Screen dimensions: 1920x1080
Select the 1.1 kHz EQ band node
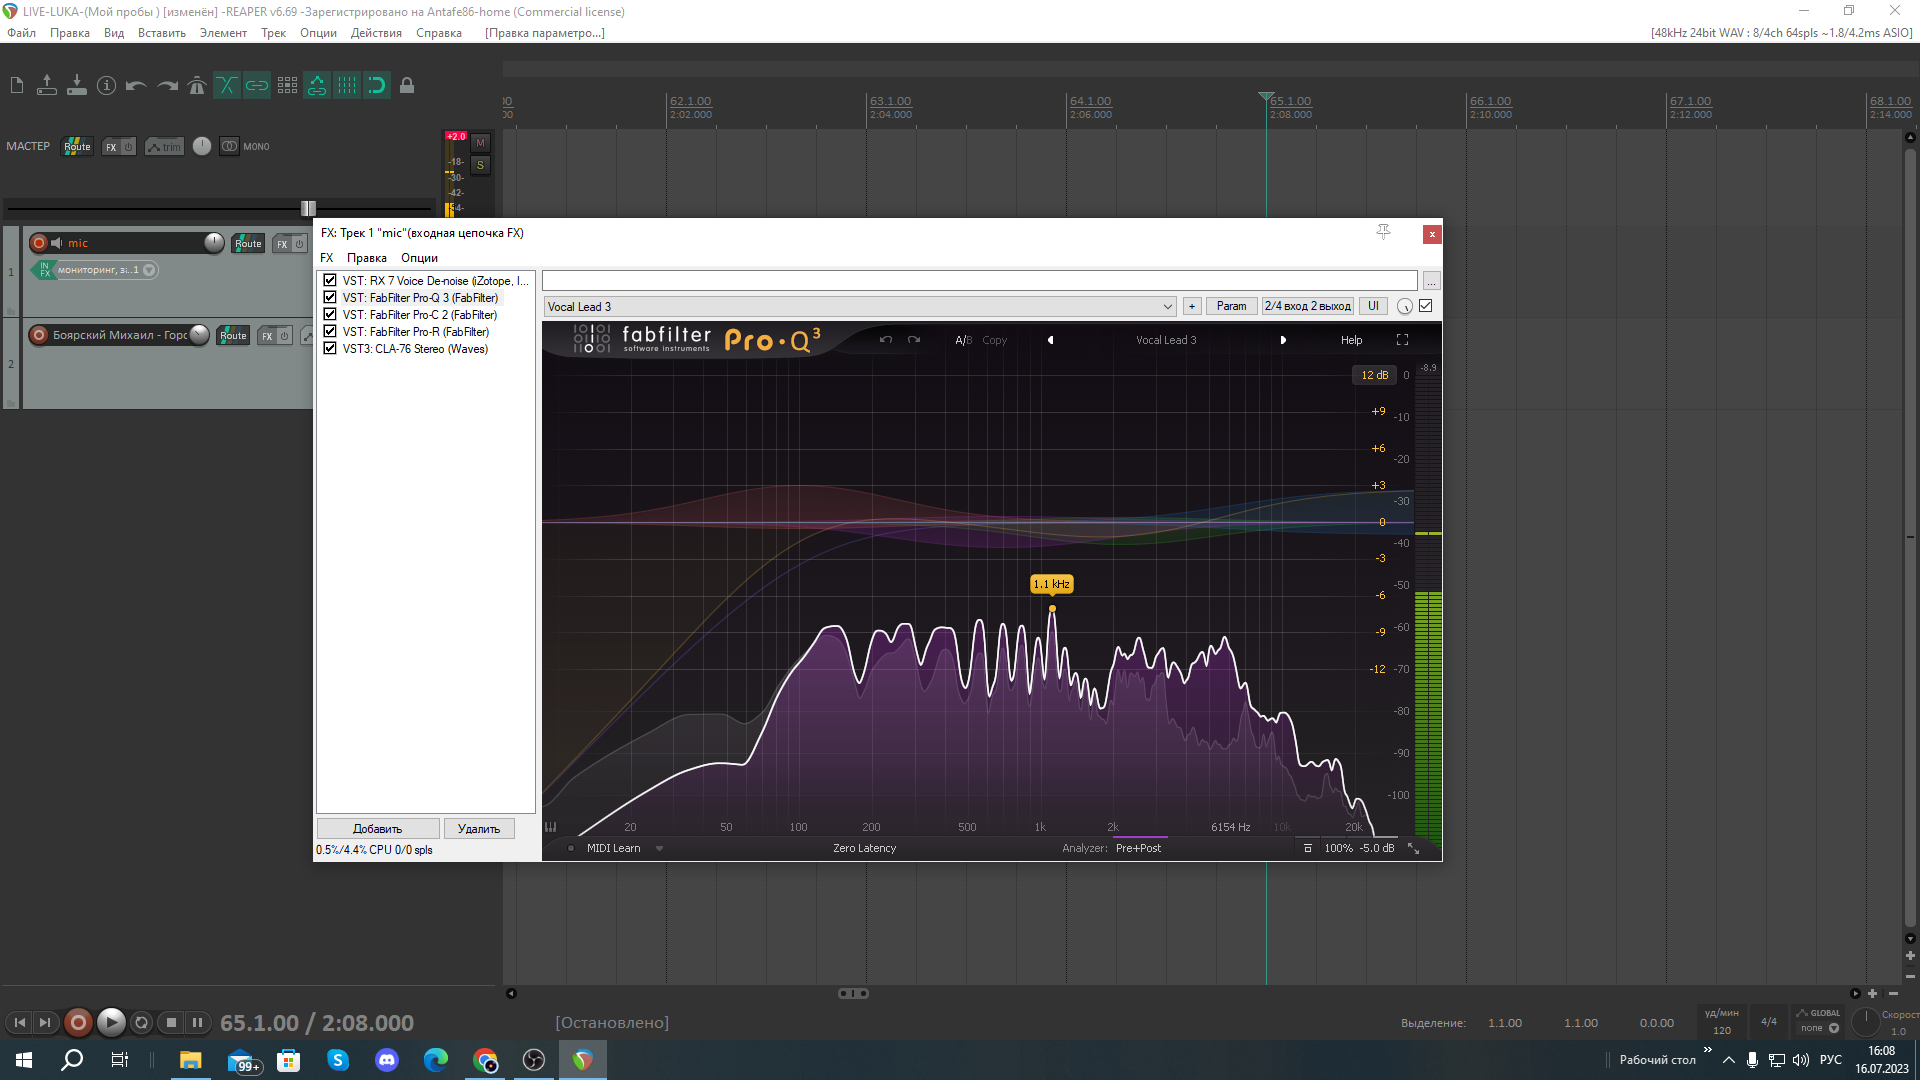coord(1052,609)
